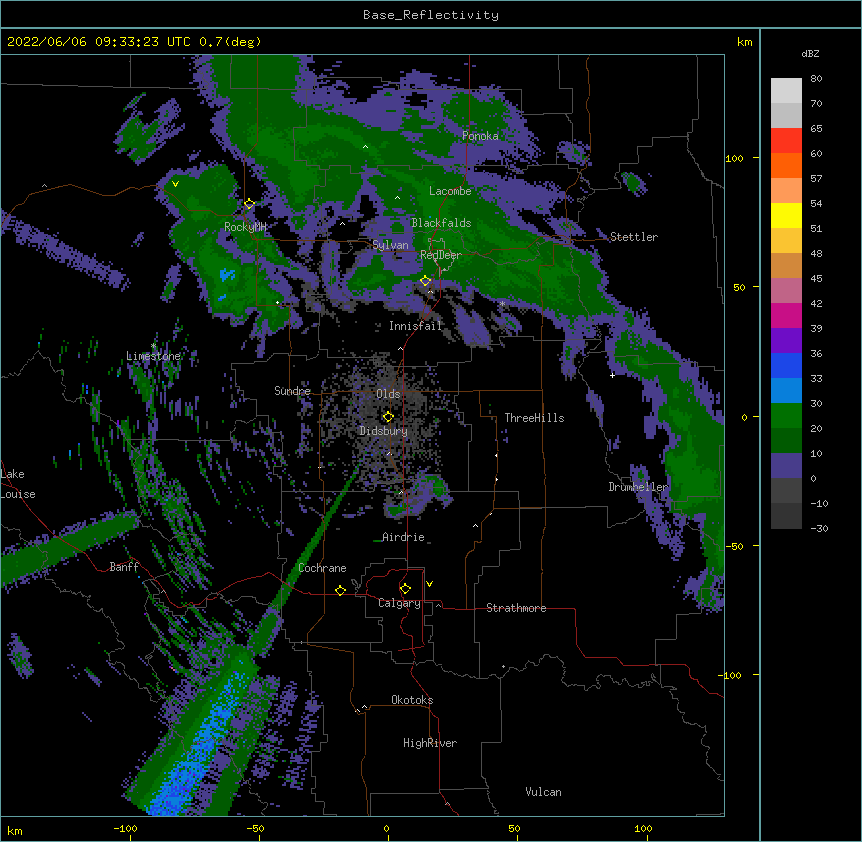This screenshot has width=862, height=842.
Task: Click the yellow diamond marker near RockyMH
Action: click(249, 204)
